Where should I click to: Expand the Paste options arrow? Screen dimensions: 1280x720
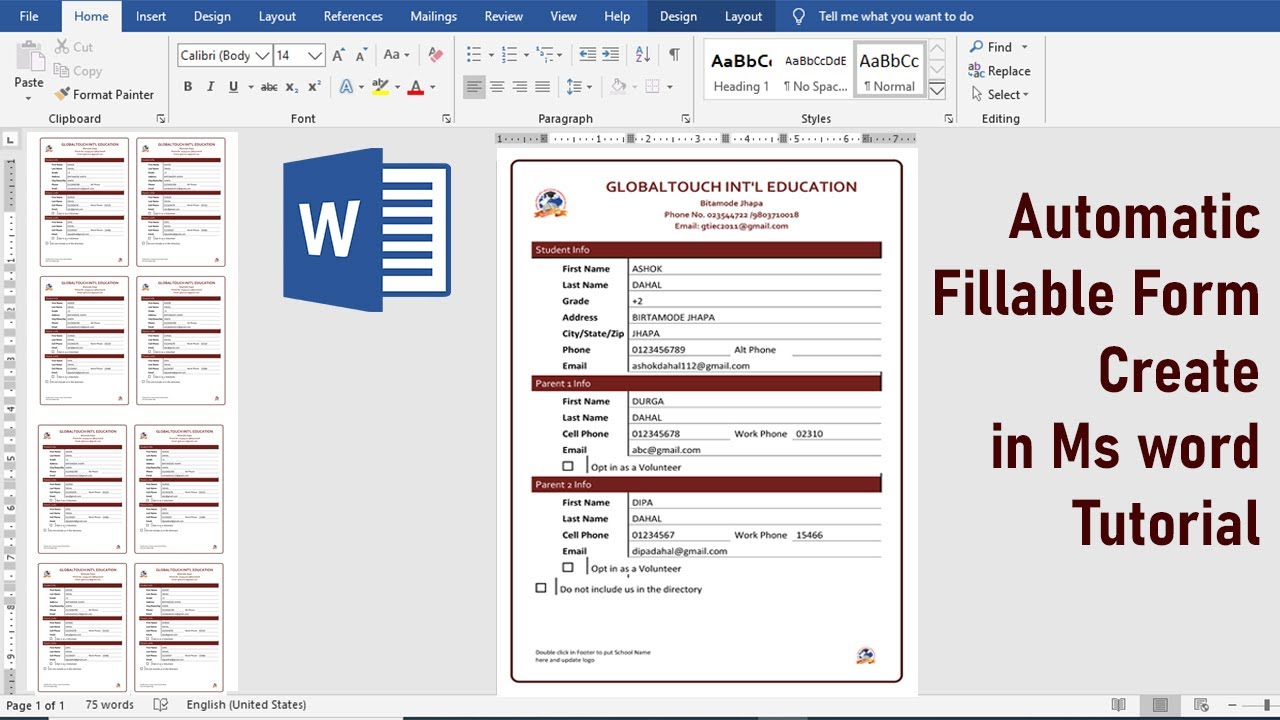pos(29,98)
